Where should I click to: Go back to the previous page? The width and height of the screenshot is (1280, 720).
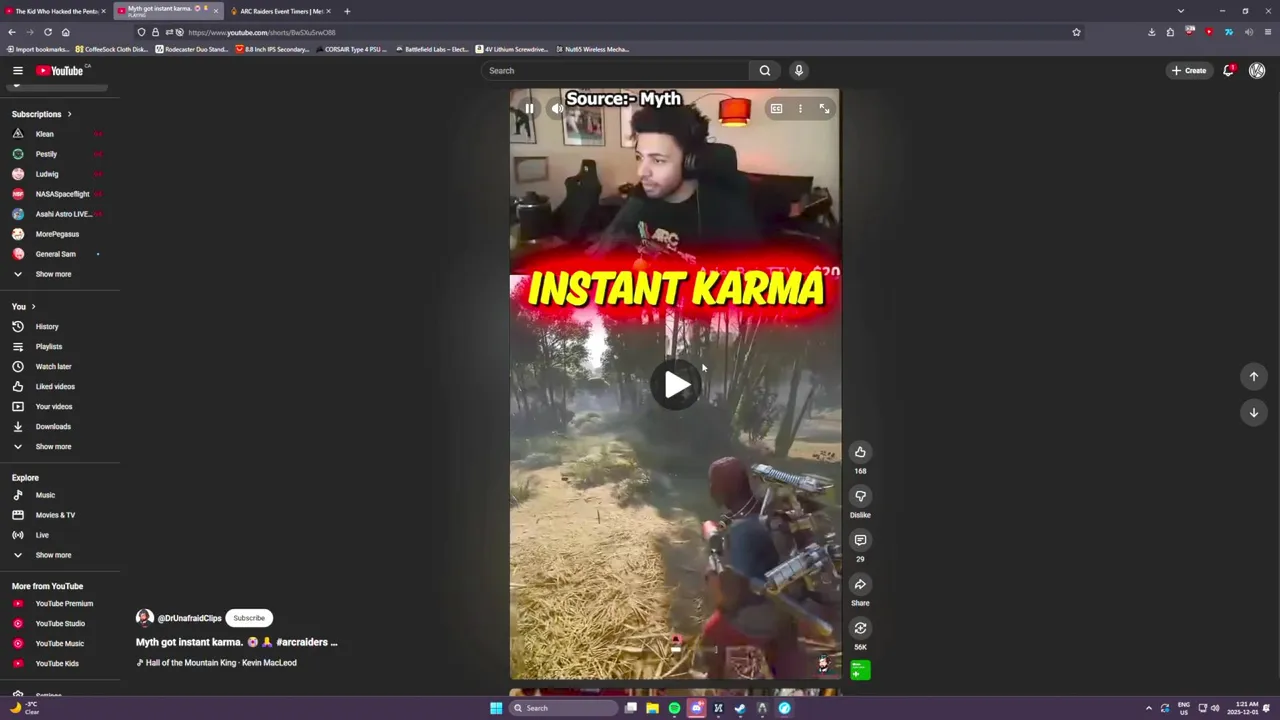pyautogui.click(x=12, y=32)
